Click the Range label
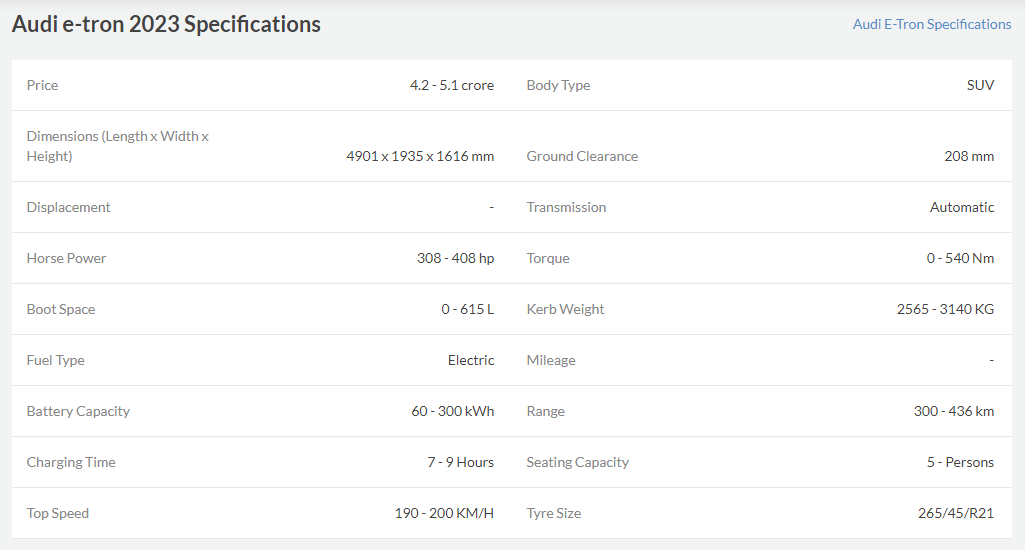 (x=546, y=411)
